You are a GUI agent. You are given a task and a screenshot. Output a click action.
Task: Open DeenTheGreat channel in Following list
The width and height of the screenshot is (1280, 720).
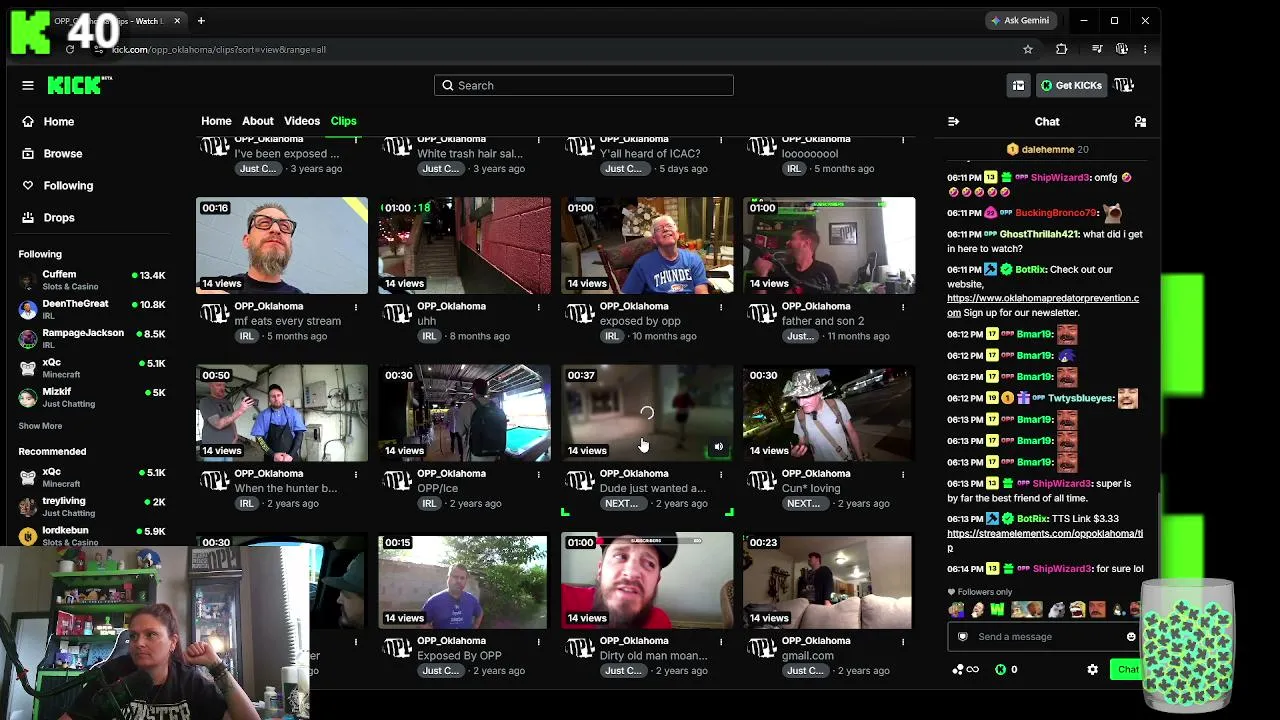click(92, 309)
